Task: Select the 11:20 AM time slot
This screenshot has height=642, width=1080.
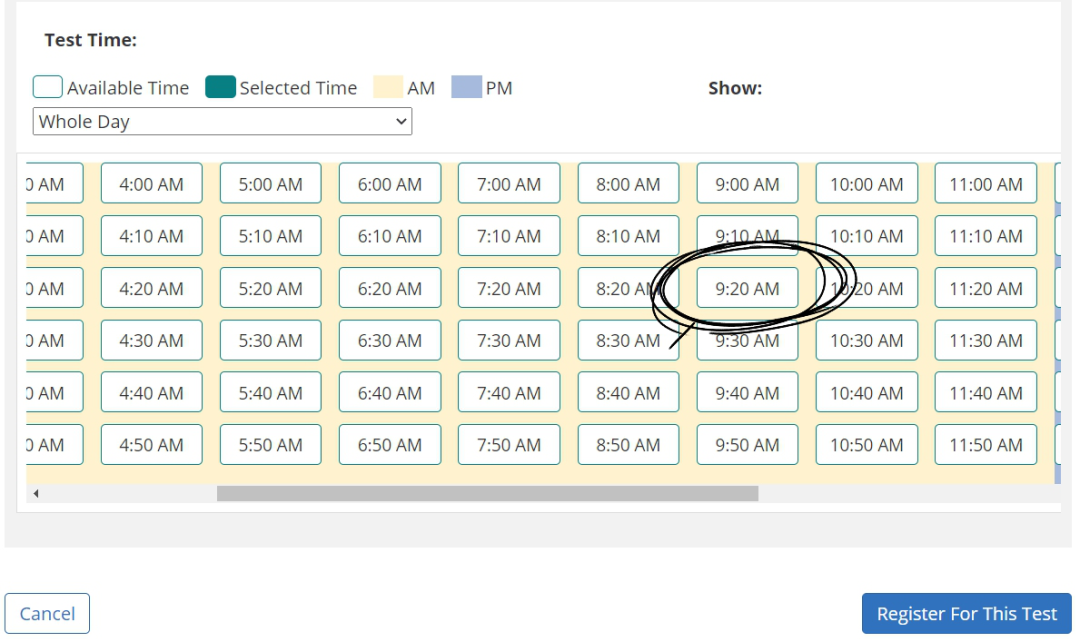Action: point(985,288)
